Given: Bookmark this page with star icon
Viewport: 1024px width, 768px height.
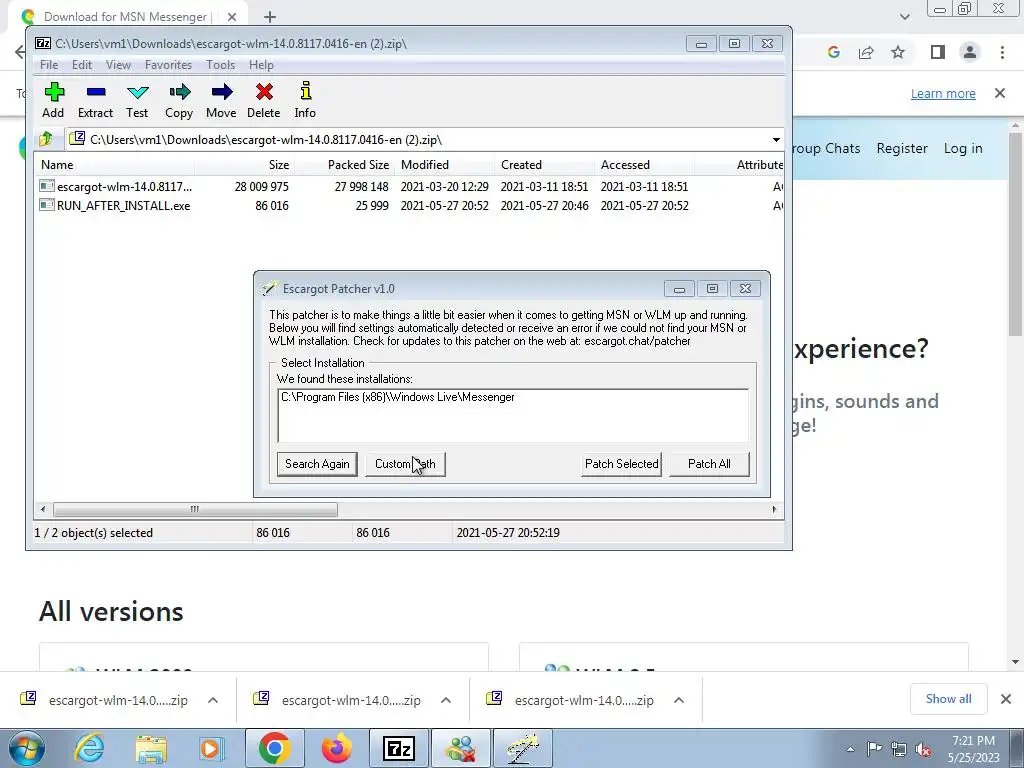Looking at the screenshot, I should [x=898, y=52].
